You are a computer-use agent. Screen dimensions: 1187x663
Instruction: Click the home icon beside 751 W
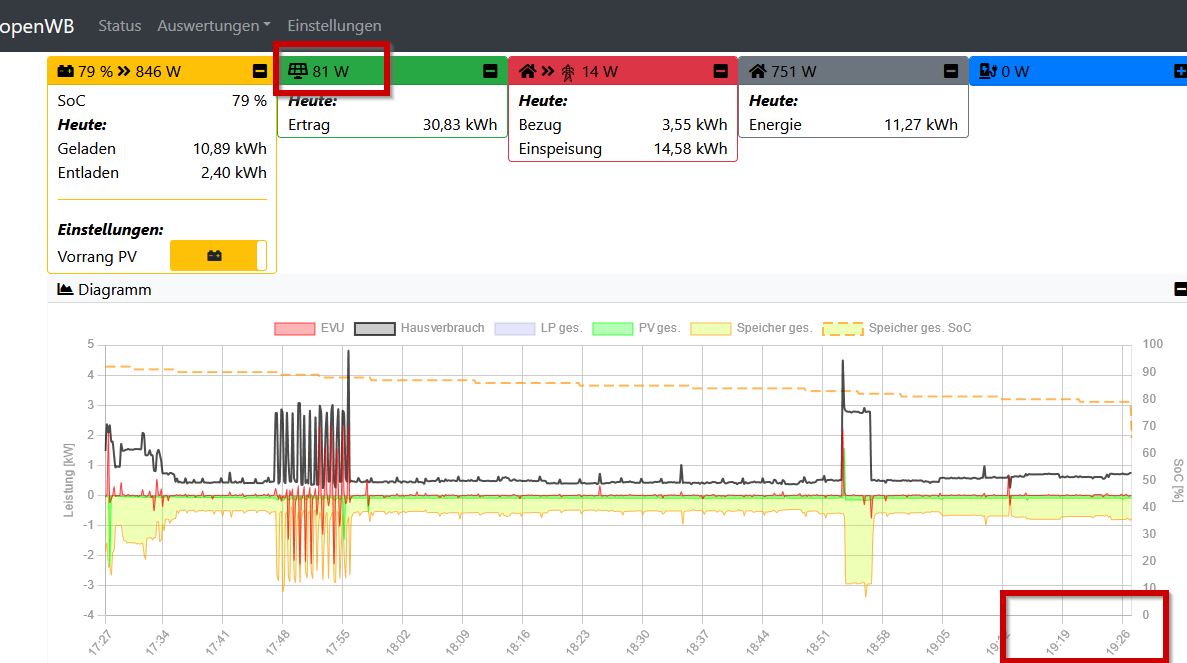[x=757, y=71]
